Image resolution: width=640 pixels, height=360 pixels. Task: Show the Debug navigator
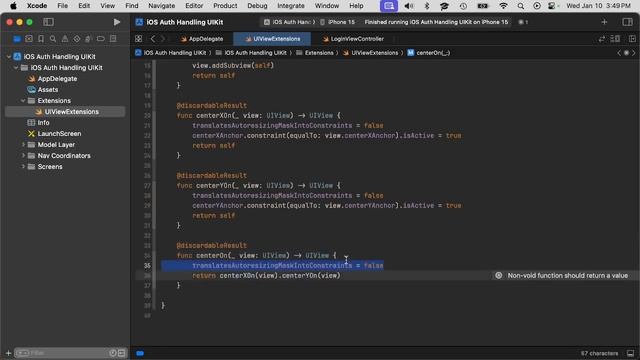(x=89, y=39)
